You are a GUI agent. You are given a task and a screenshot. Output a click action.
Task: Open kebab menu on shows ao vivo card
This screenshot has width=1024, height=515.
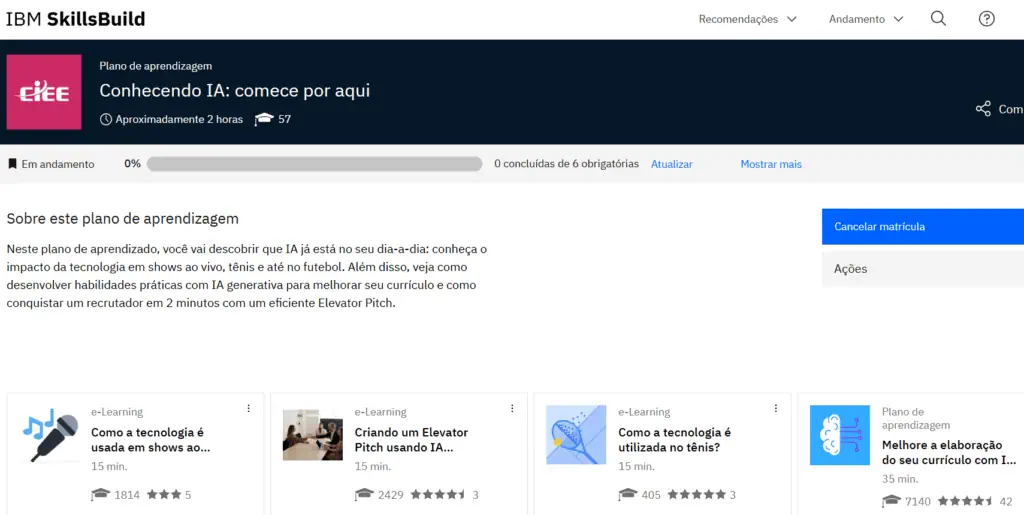(248, 409)
